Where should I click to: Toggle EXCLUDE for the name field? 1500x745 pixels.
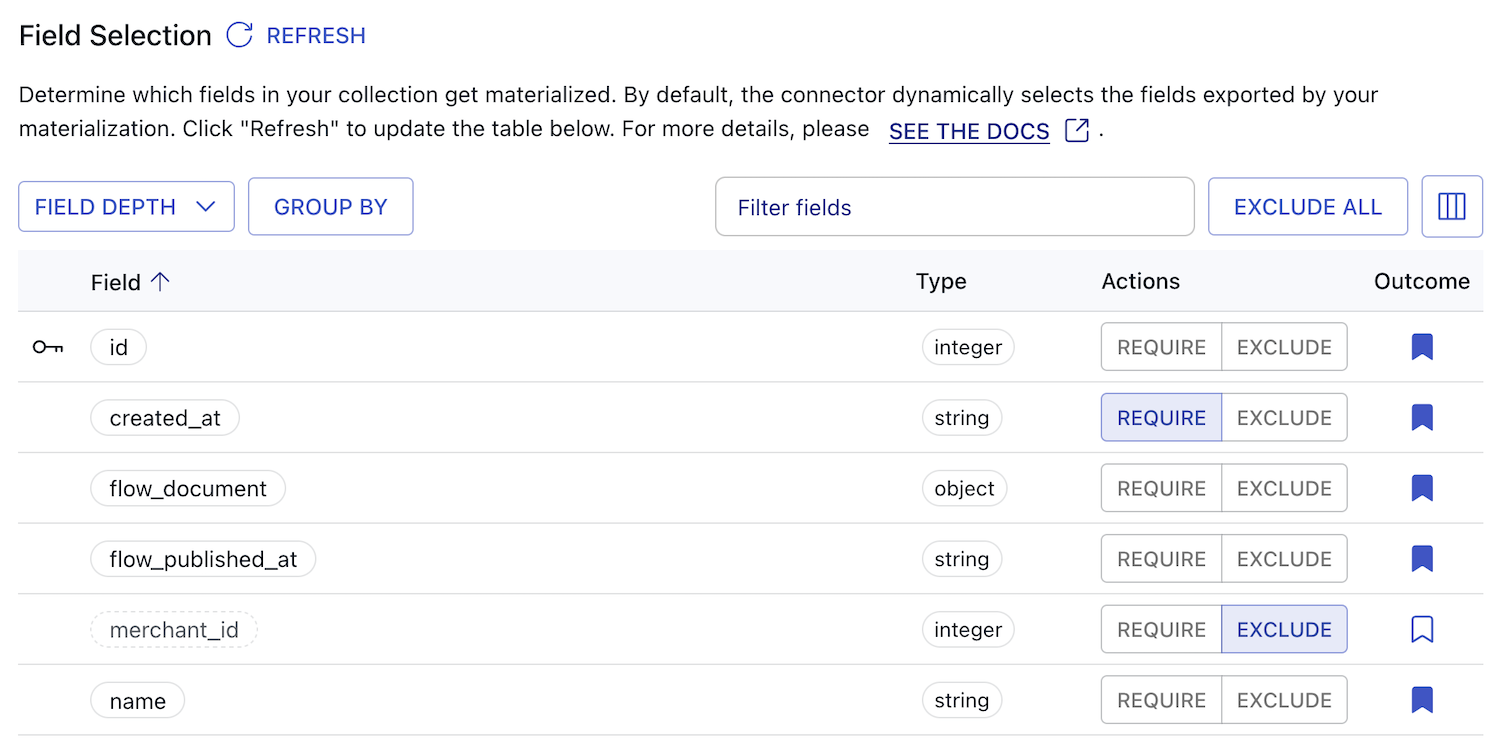[x=1284, y=700]
